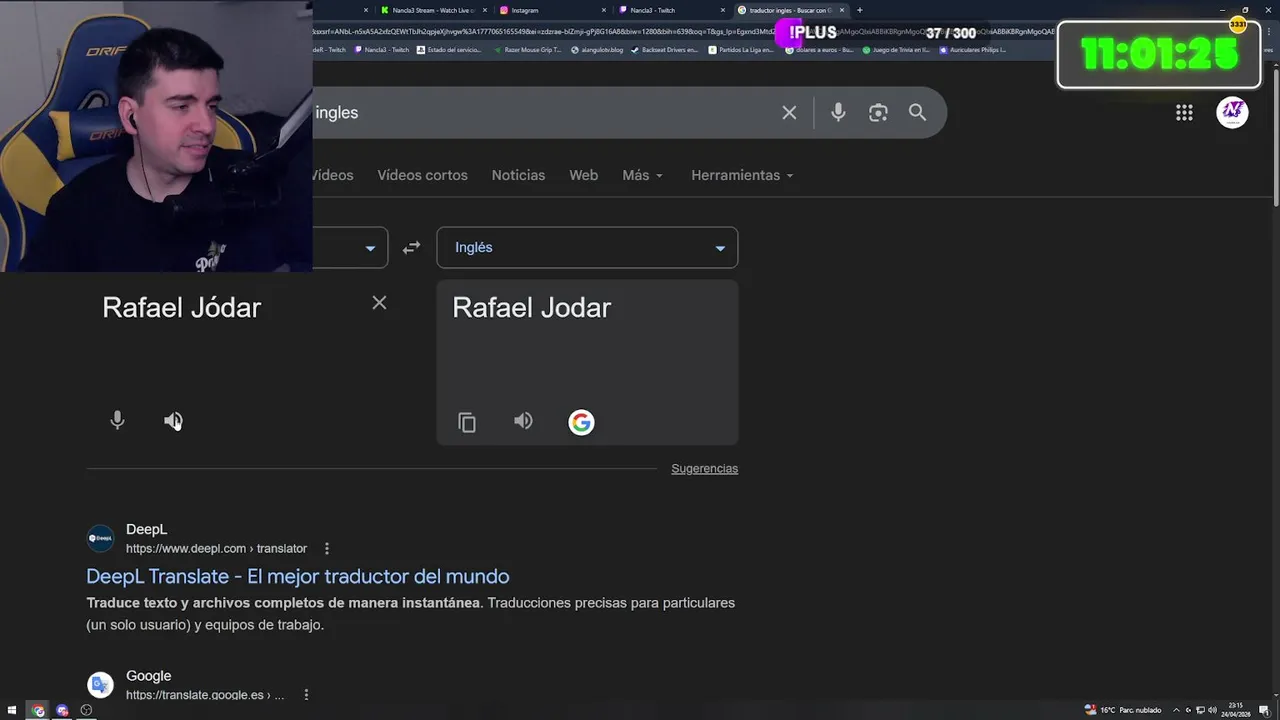Open a new browser tab
The width and height of the screenshot is (1280, 720).
[x=859, y=10]
